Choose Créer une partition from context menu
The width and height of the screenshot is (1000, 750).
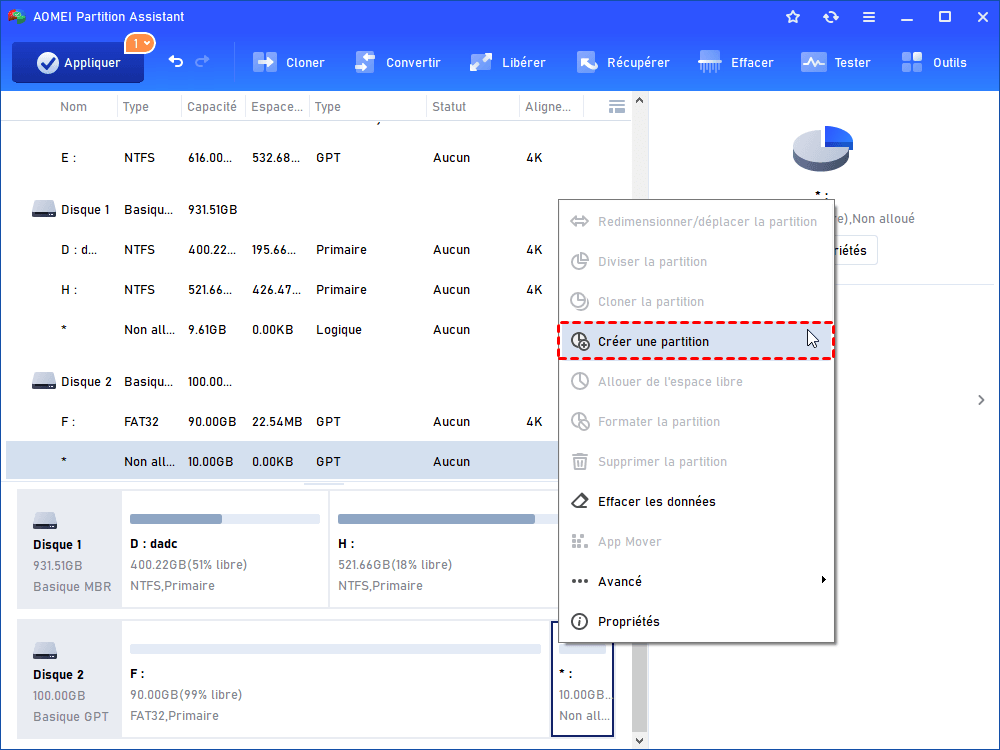[696, 341]
